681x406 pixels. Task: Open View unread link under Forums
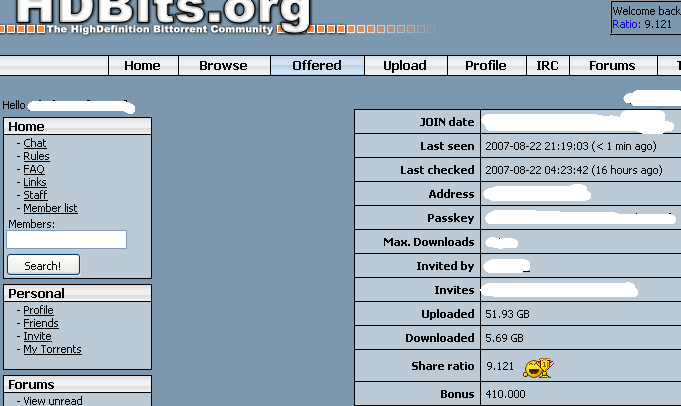click(53, 400)
